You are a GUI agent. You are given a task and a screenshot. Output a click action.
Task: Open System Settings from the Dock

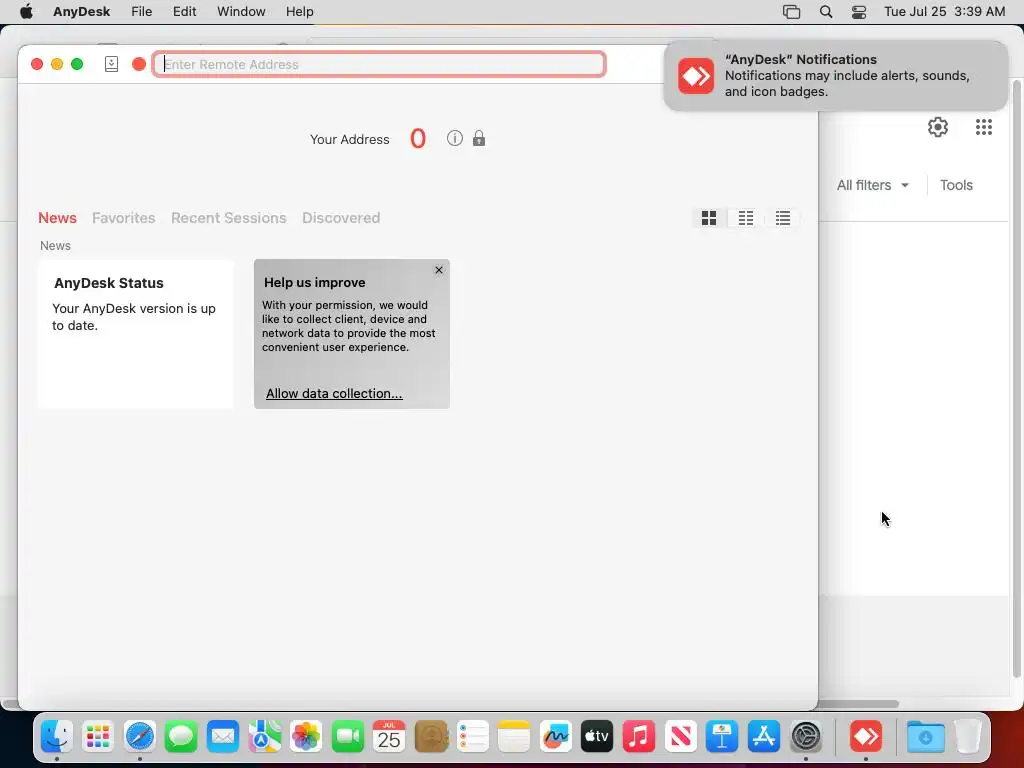coord(806,737)
